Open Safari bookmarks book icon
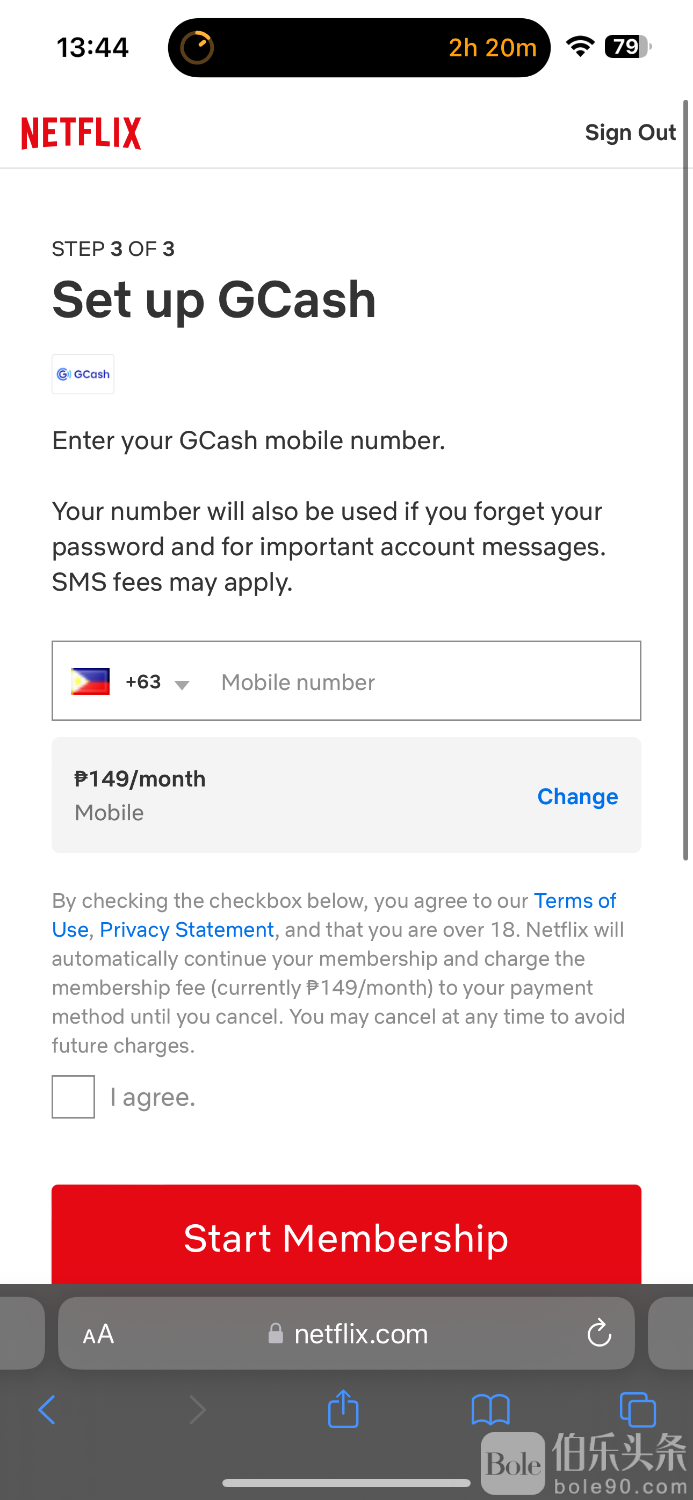The image size is (693, 1500). (490, 1410)
